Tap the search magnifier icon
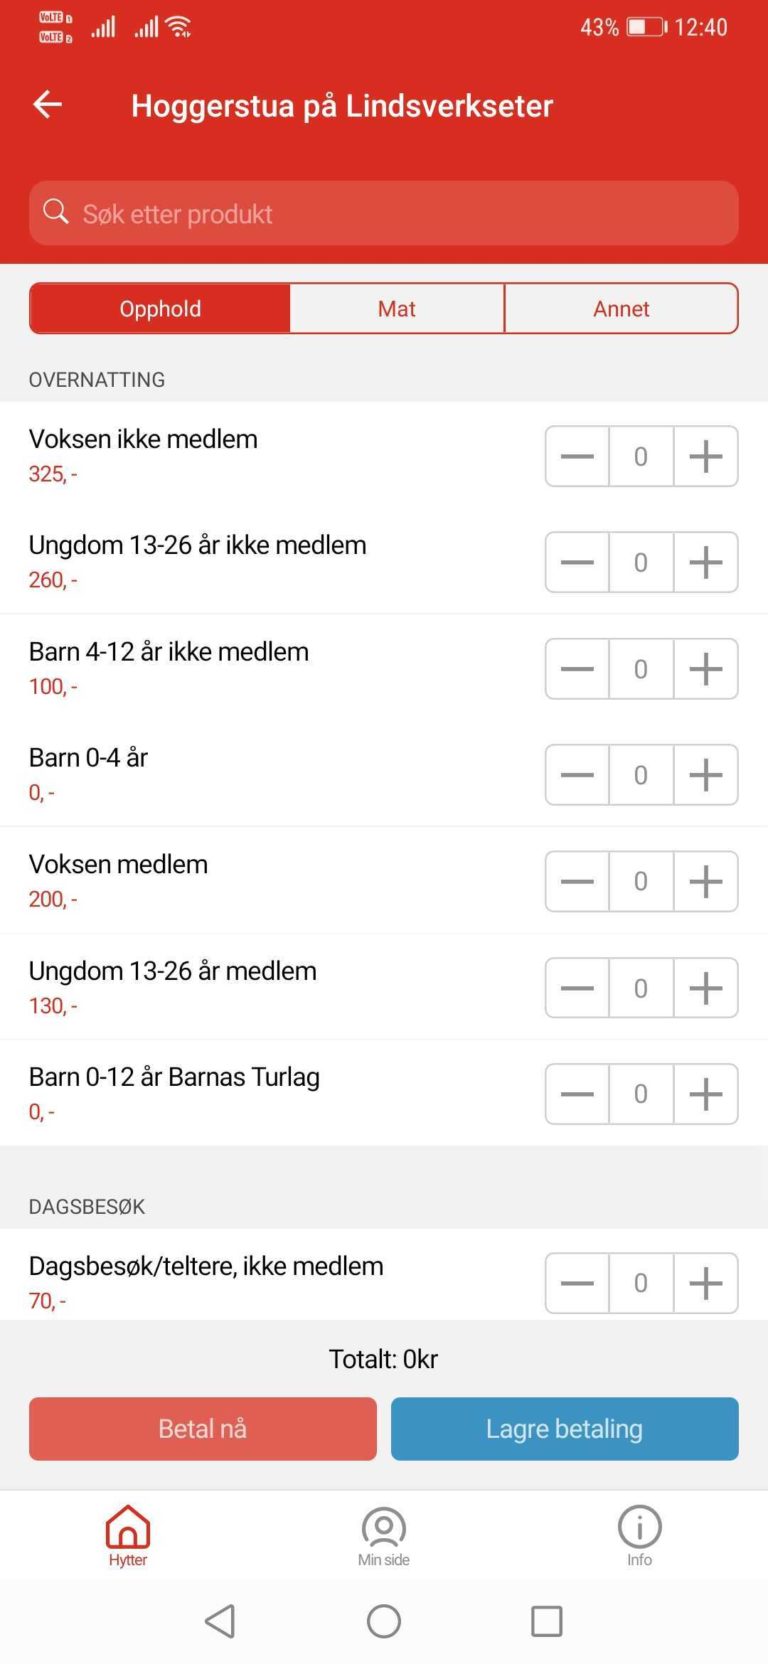768x1664 pixels. pyautogui.click(x=56, y=212)
